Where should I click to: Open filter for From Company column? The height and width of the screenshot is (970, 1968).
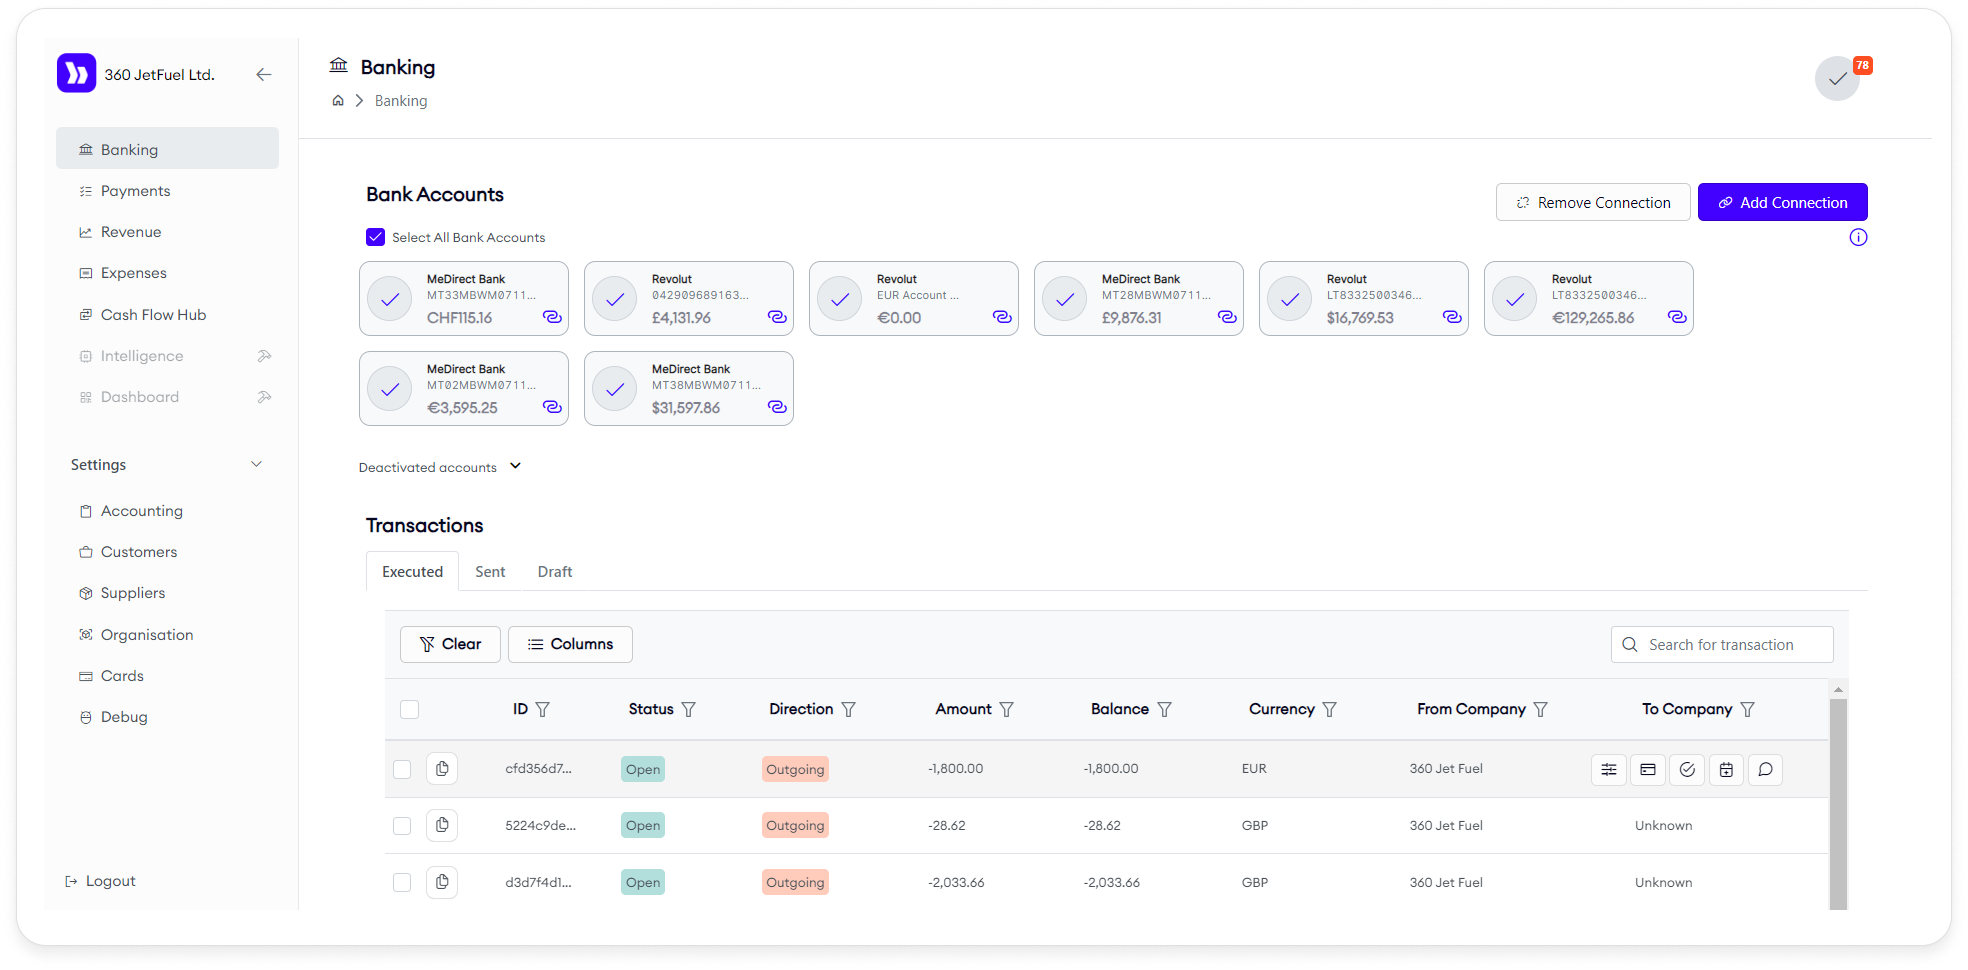[1541, 709]
